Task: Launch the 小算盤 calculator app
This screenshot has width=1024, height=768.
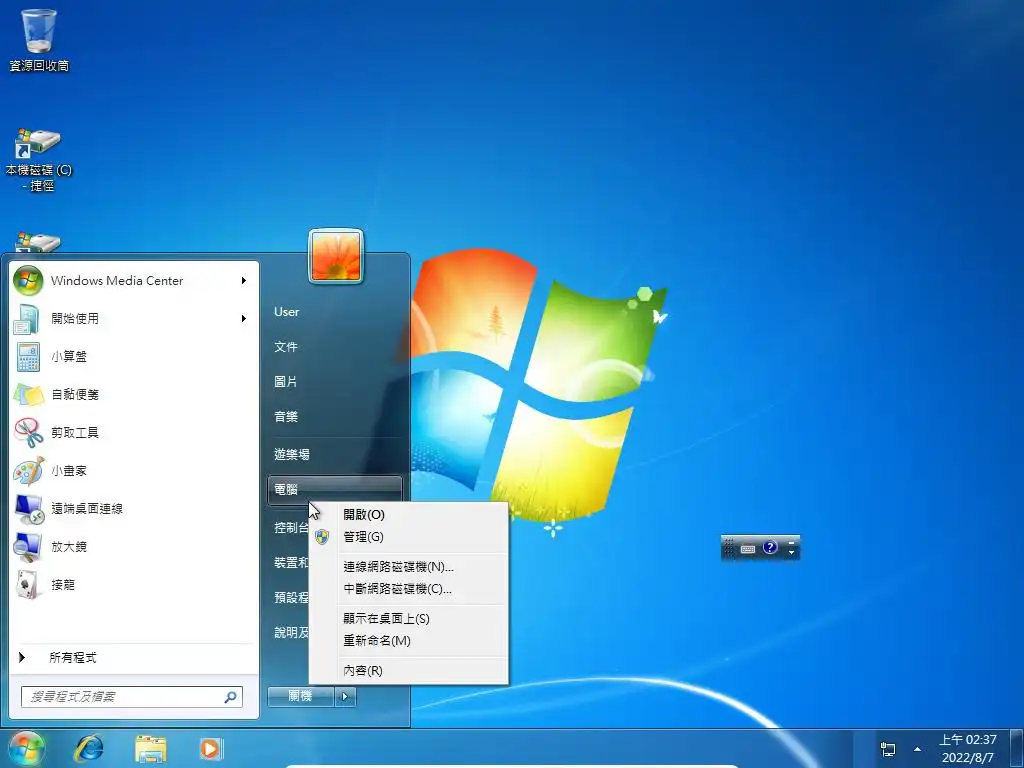Action: (134, 357)
